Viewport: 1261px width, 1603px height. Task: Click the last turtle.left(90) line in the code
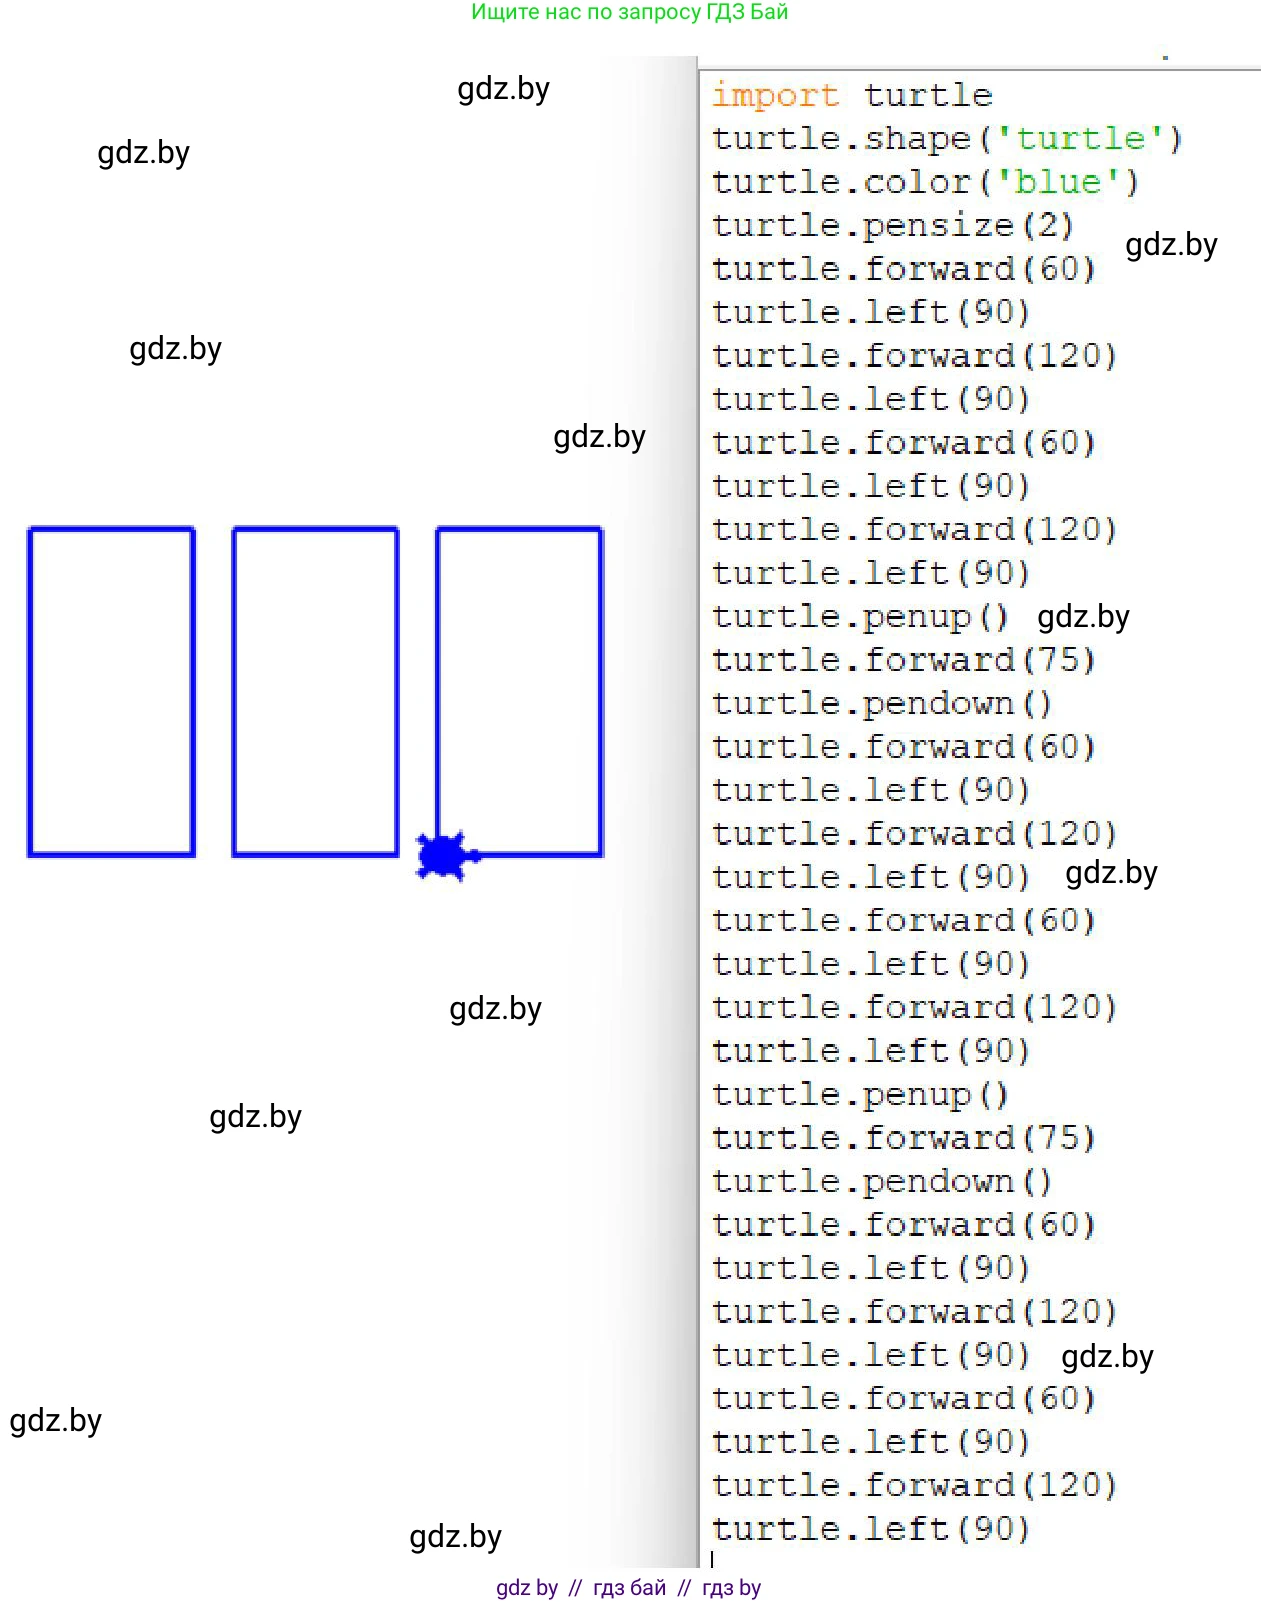coord(870,1529)
